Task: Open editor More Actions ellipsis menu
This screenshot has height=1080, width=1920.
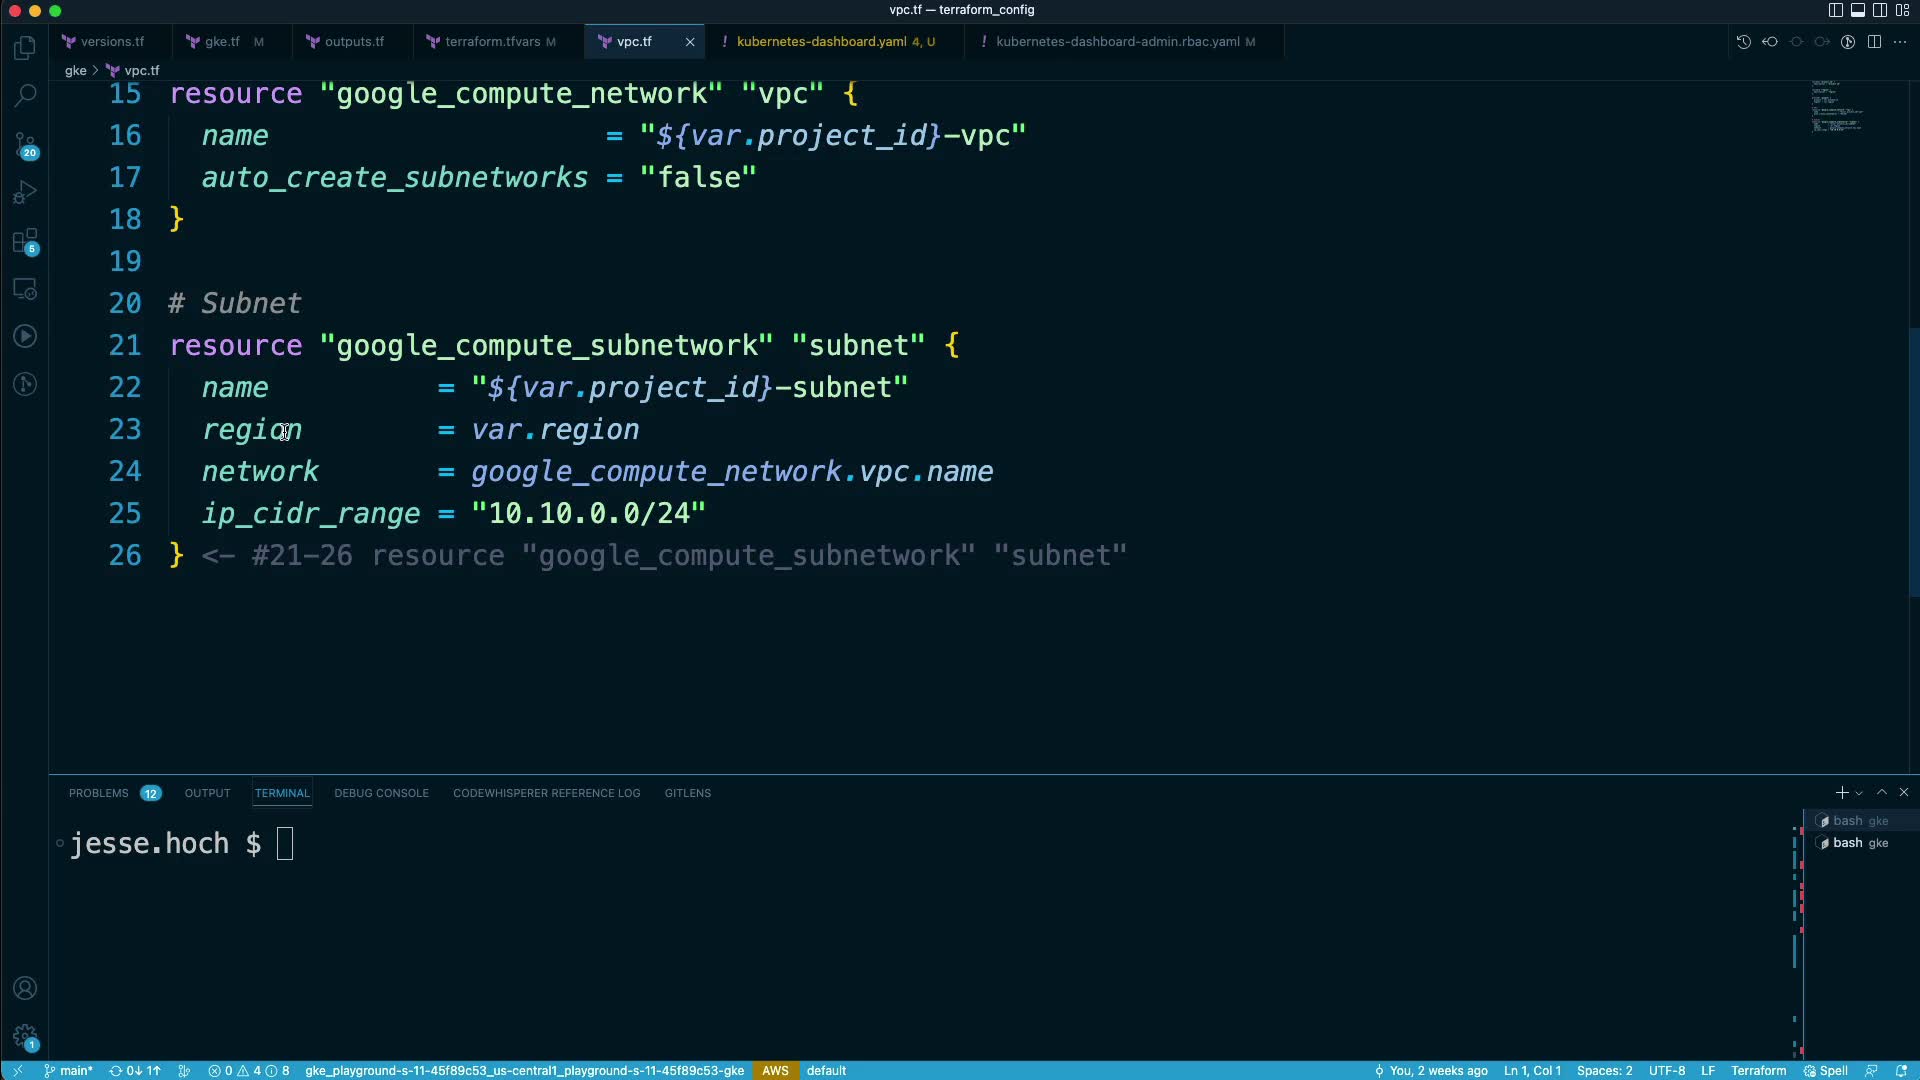Action: point(1900,42)
